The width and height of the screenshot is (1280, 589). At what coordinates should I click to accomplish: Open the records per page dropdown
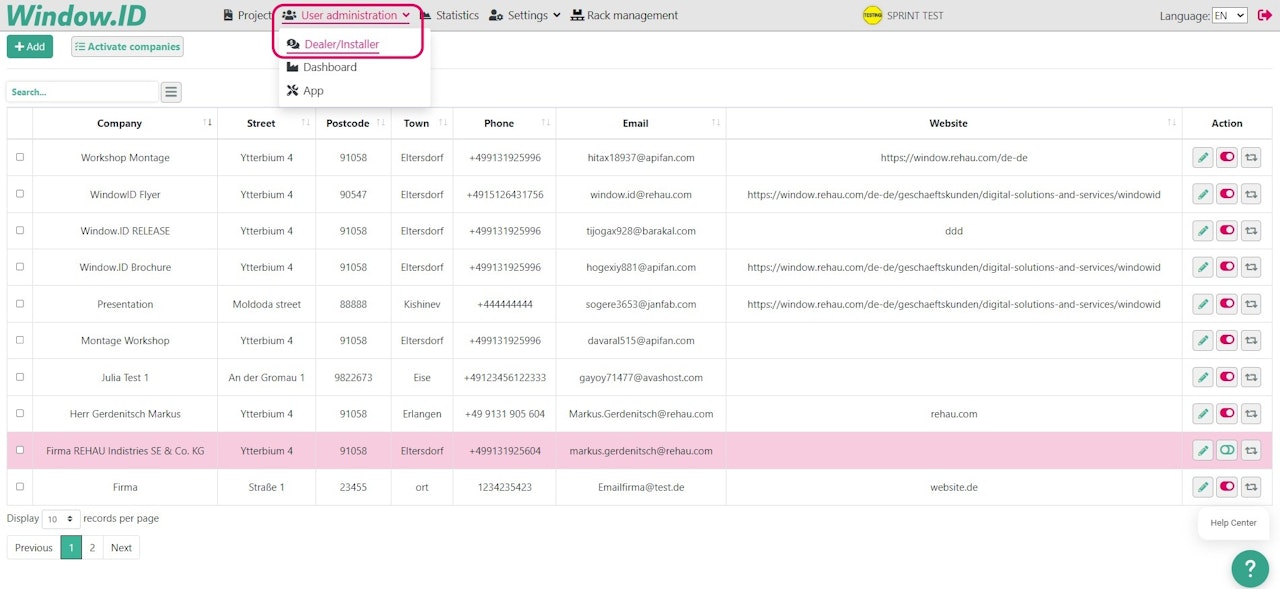pyautogui.click(x=60, y=519)
